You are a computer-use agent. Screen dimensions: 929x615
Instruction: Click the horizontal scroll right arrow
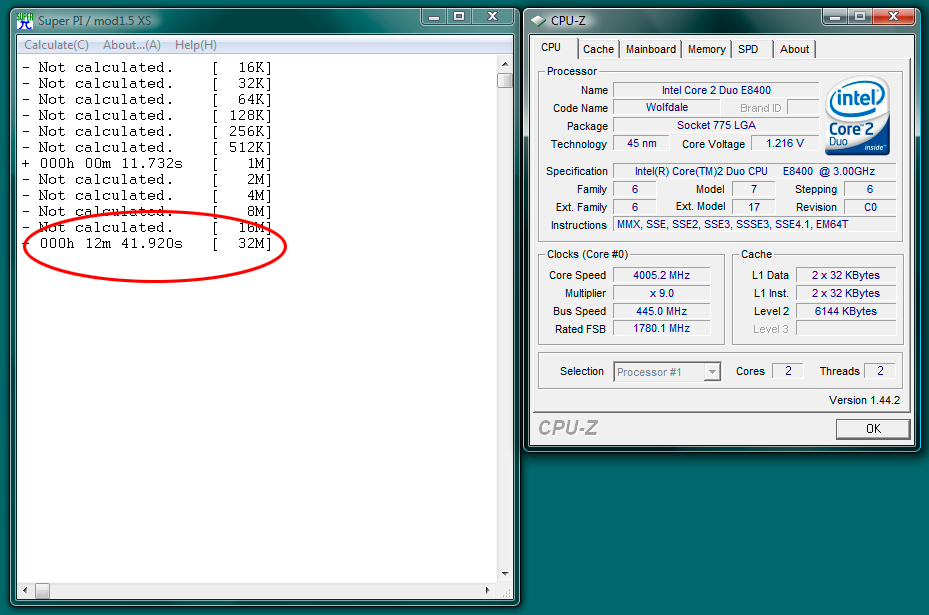(488, 590)
